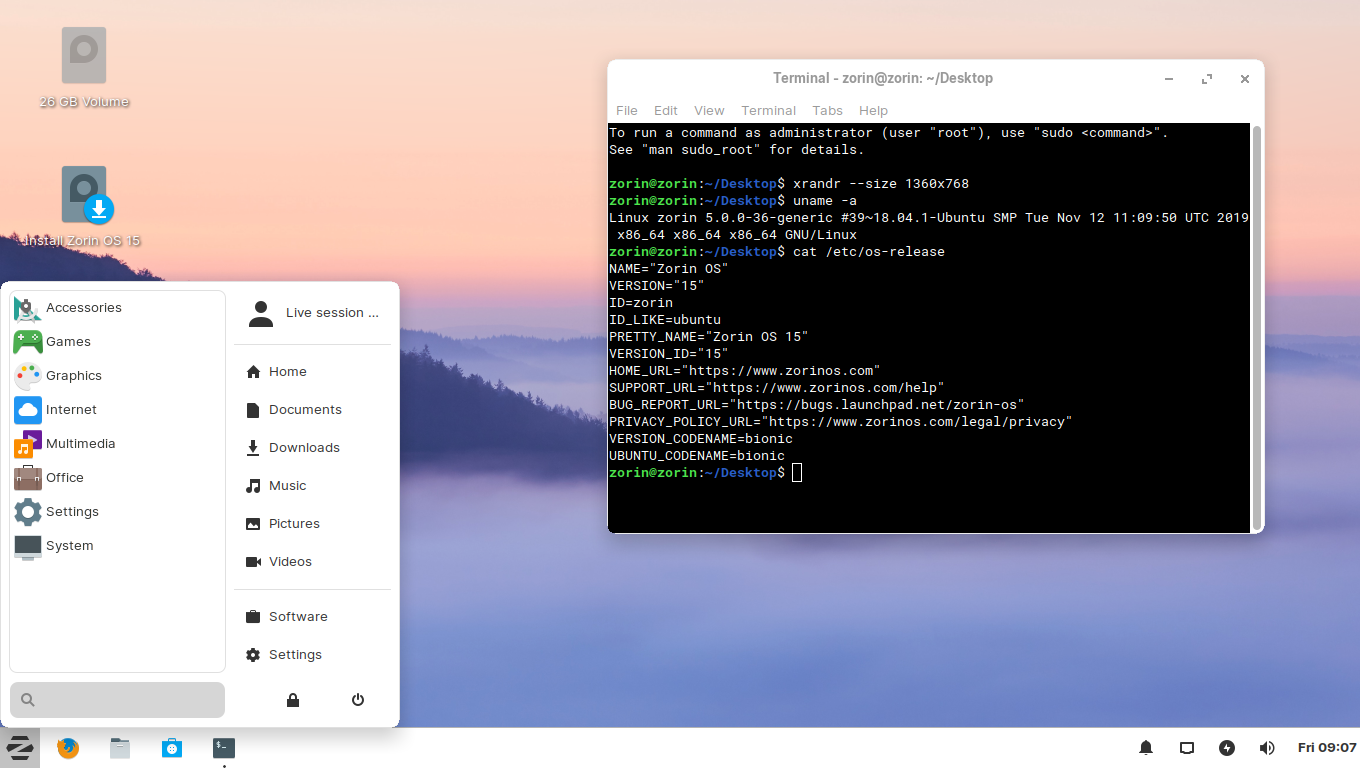Open the Downloads folder shortcut

coord(313,448)
